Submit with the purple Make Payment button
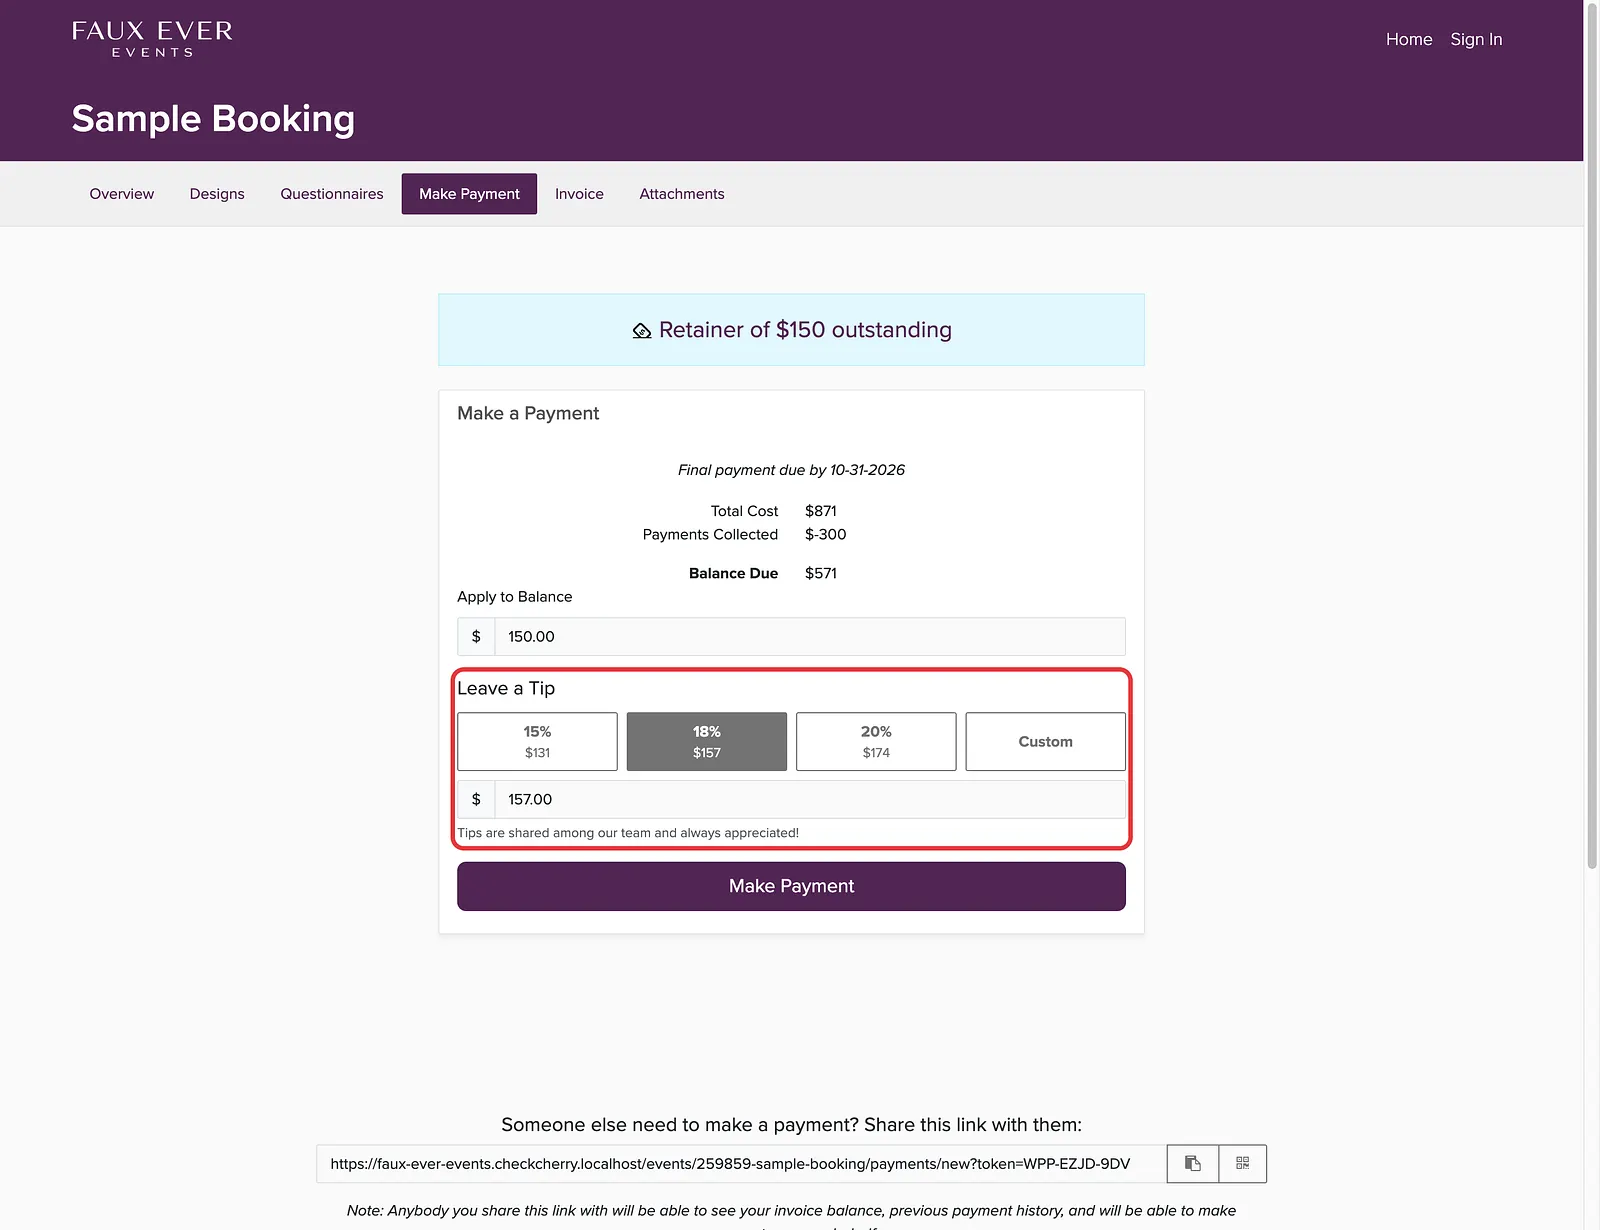Image resolution: width=1600 pixels, height=1230 pixels. coord(791,886)
